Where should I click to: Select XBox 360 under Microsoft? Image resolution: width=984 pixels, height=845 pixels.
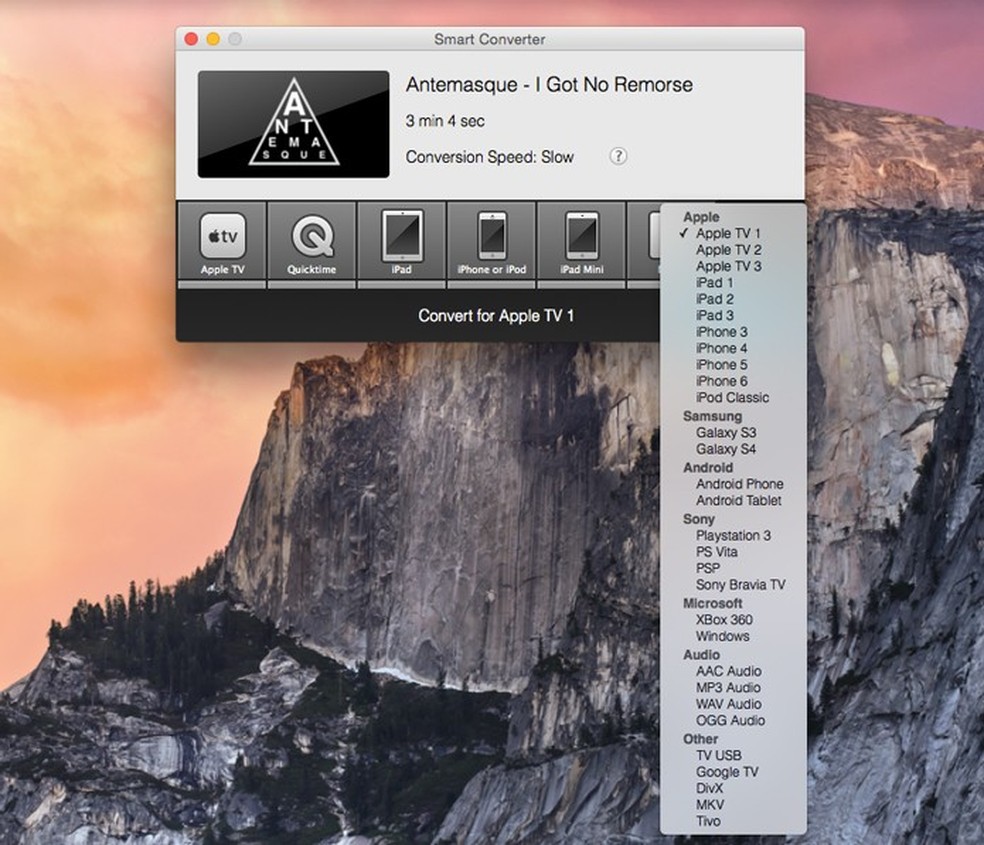pos(733,619)
